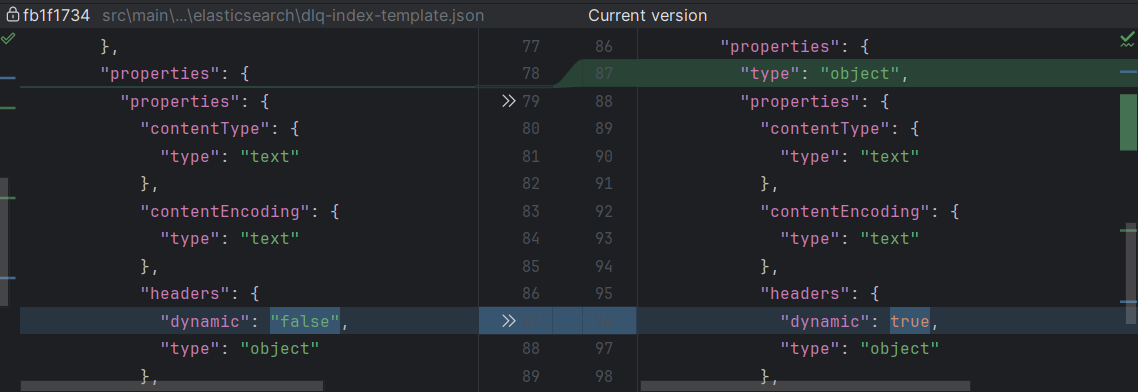Click line number 86 in the gutter
1138x392 pixels.
(x=604, y=46)
